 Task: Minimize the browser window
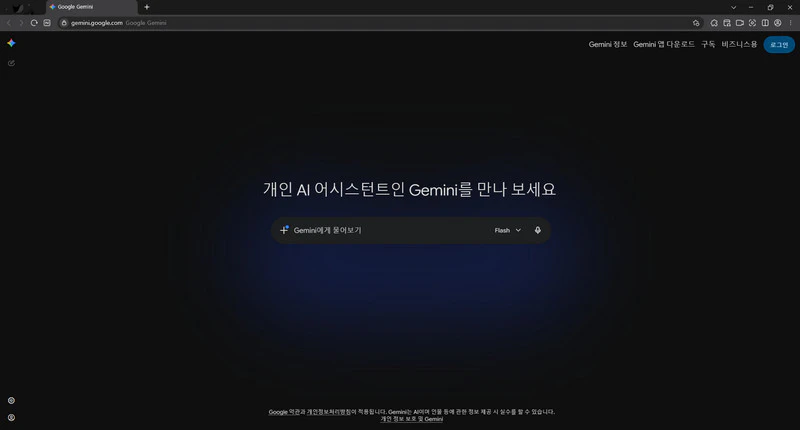coord(751,7)
